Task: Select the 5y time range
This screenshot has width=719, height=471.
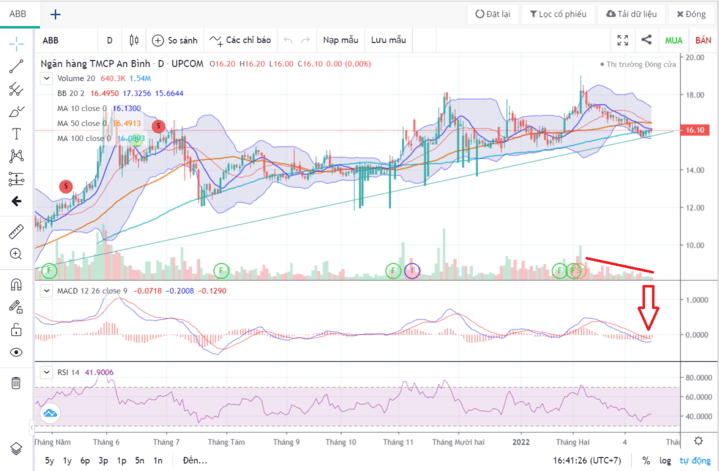Action: click(50, 460)
